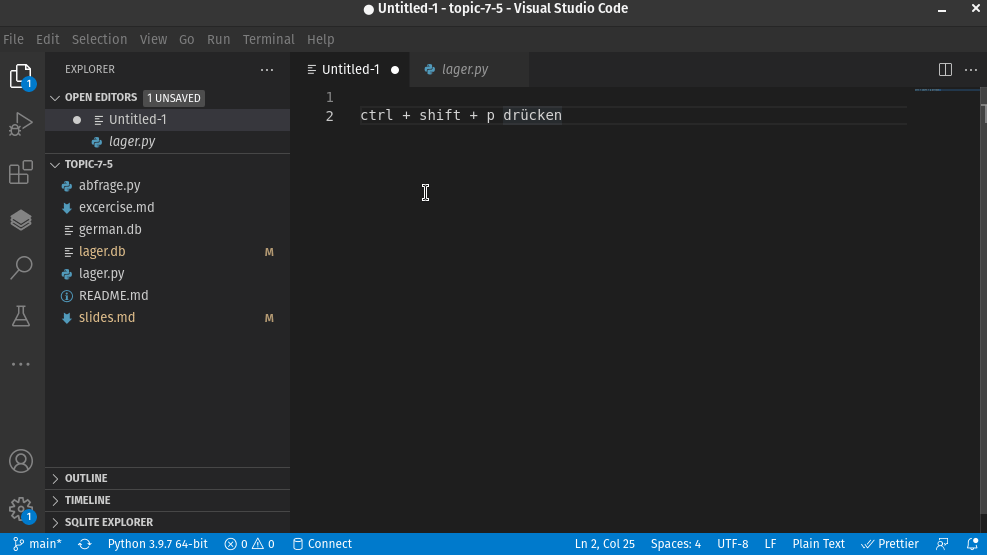Screen dimensions: 987x555
Task: Open editor more actions menu
Action: click(x=971, y=70)
